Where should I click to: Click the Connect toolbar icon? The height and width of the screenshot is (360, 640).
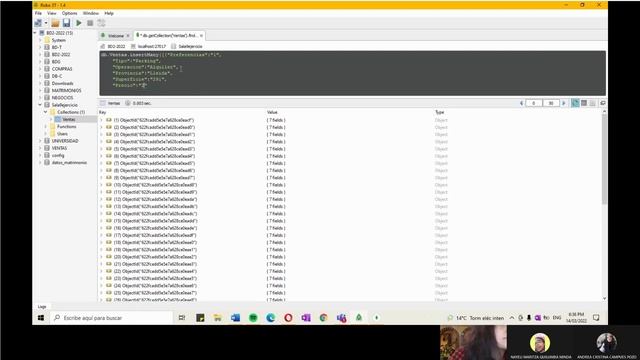coord(38,23)
